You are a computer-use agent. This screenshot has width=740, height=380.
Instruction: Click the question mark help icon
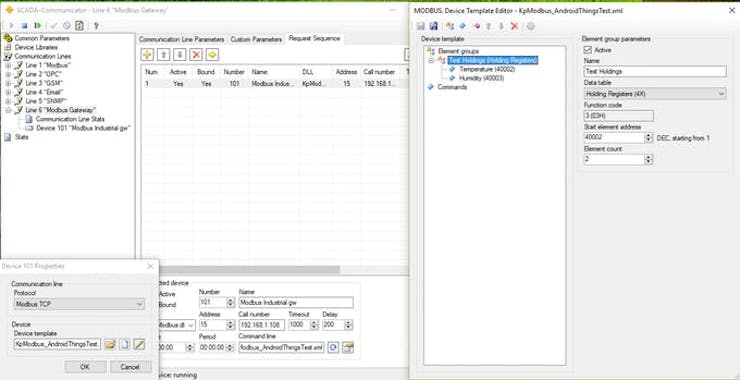click(x=96, y=25)
